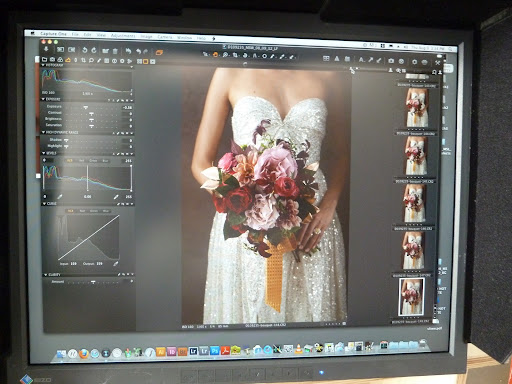Click the Reset adjustments curved-arrow icon

[x=129, y=51]
